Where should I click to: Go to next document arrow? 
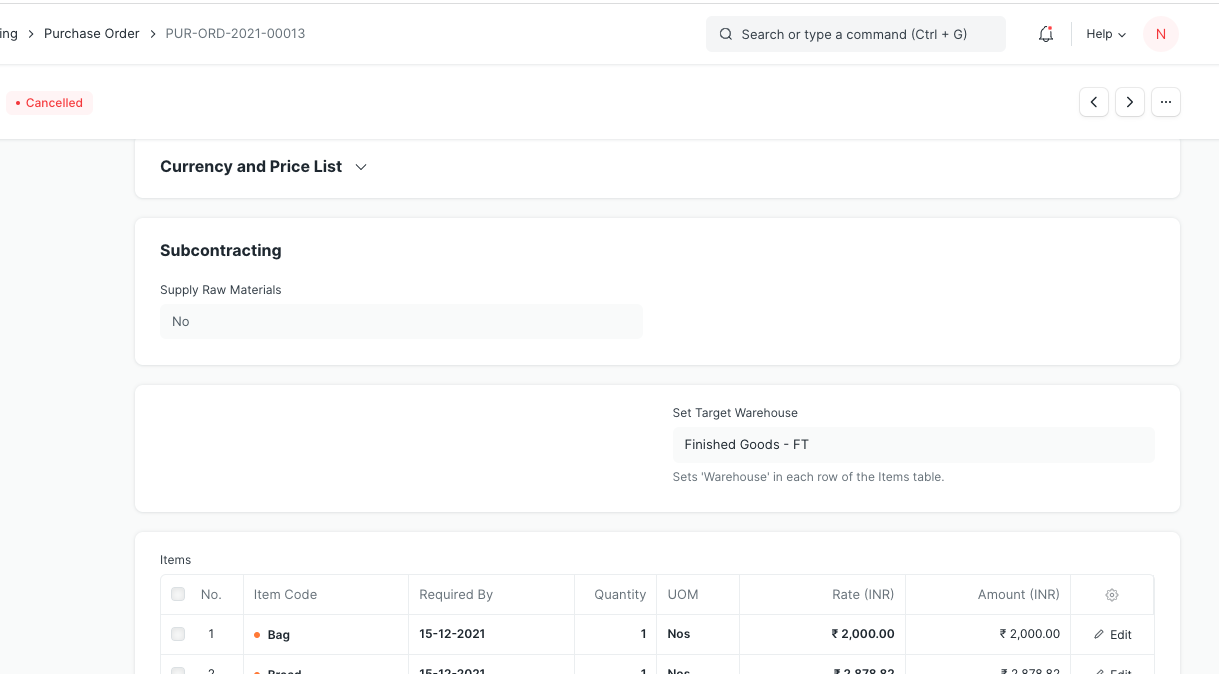point(1130,102)
